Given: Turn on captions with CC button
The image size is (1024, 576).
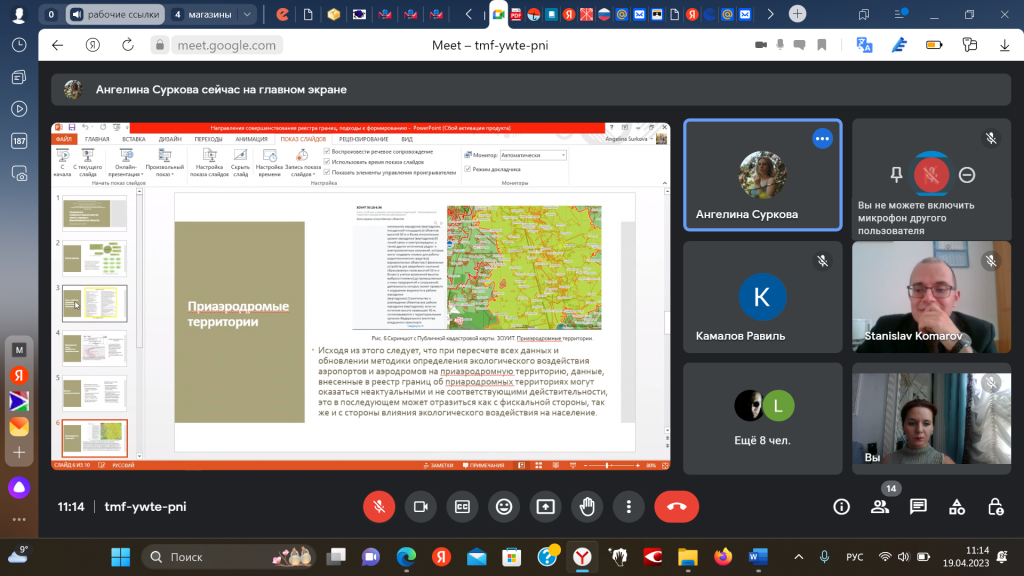Looking at the screenshot, I should click(462, 507).
